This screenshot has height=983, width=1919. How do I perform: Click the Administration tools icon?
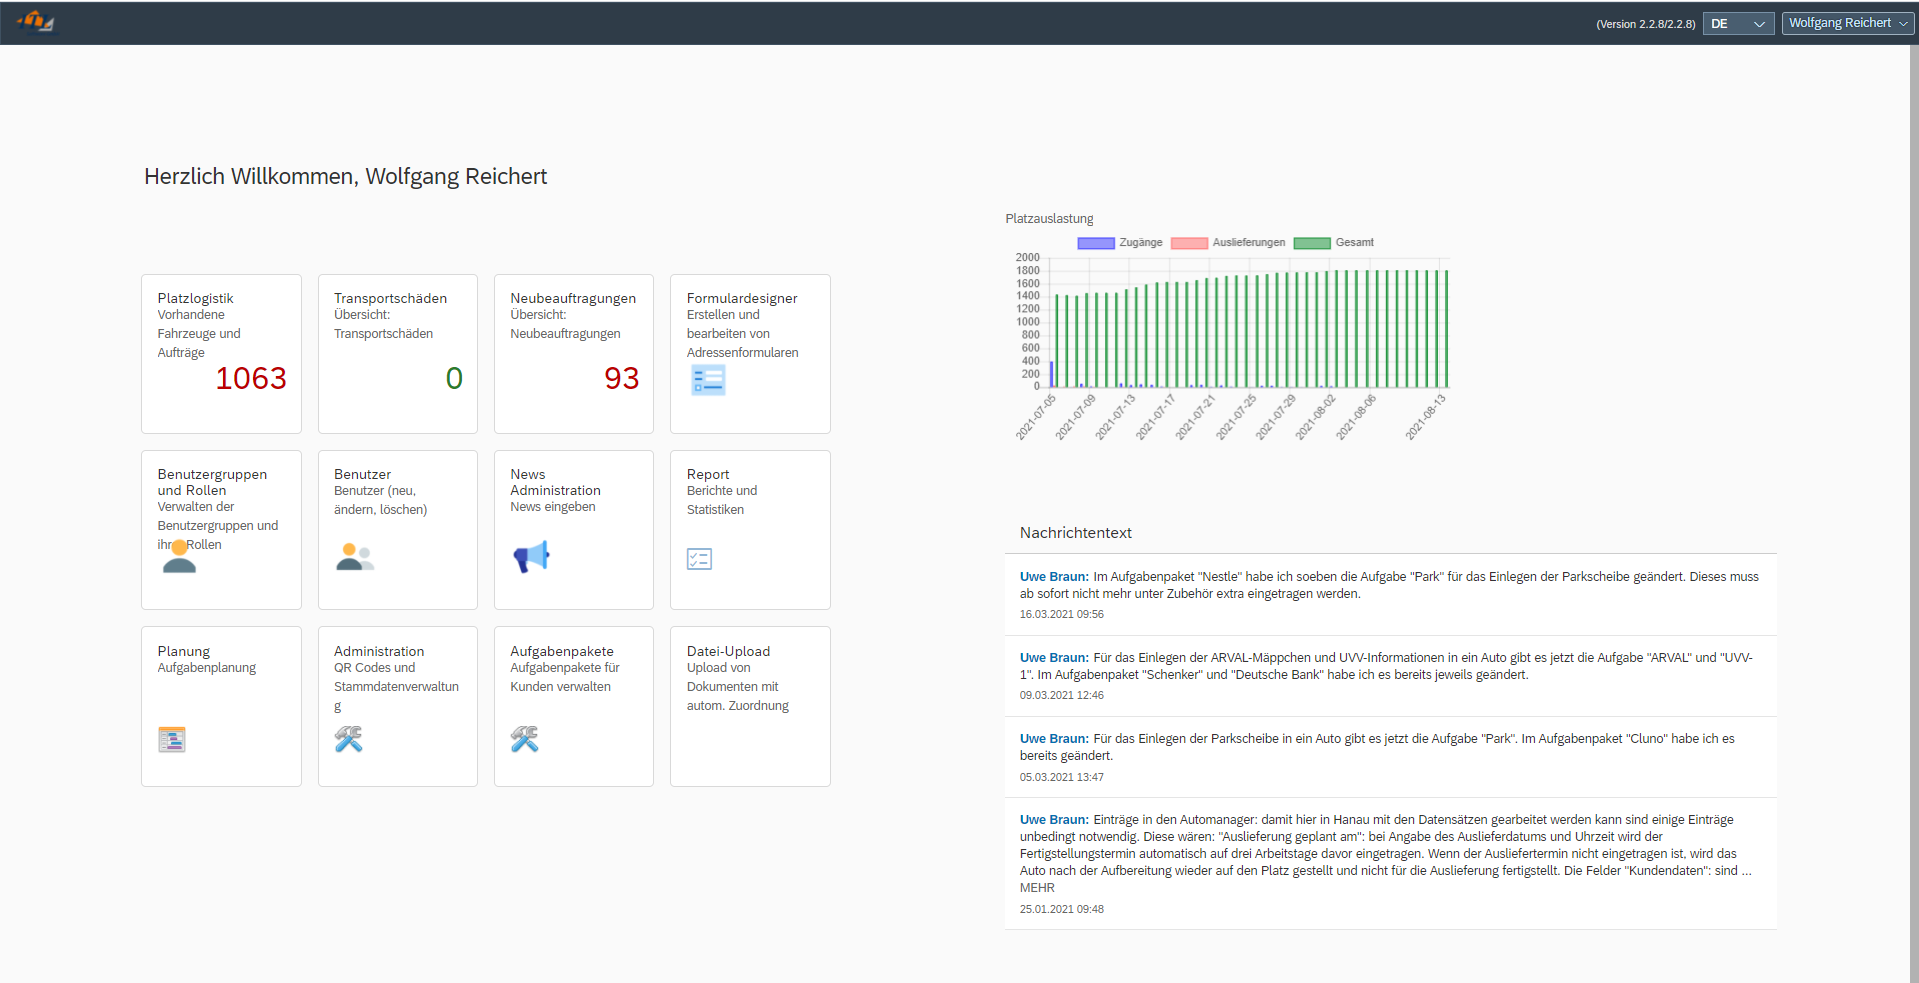coord(348,739)
